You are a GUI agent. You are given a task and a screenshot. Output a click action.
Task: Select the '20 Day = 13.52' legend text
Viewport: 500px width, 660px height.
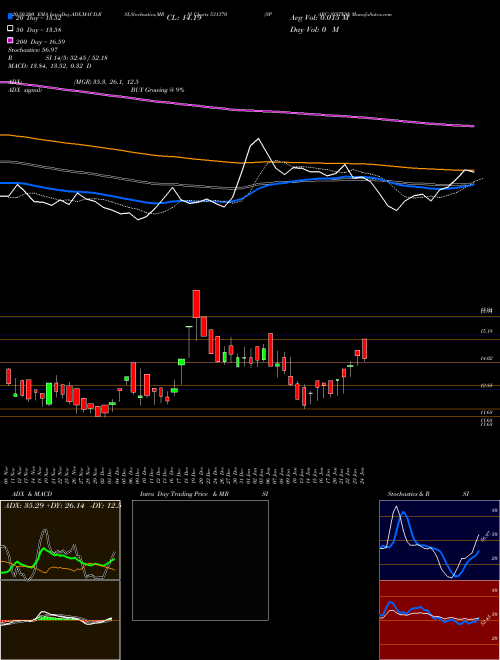pos(39,18)
